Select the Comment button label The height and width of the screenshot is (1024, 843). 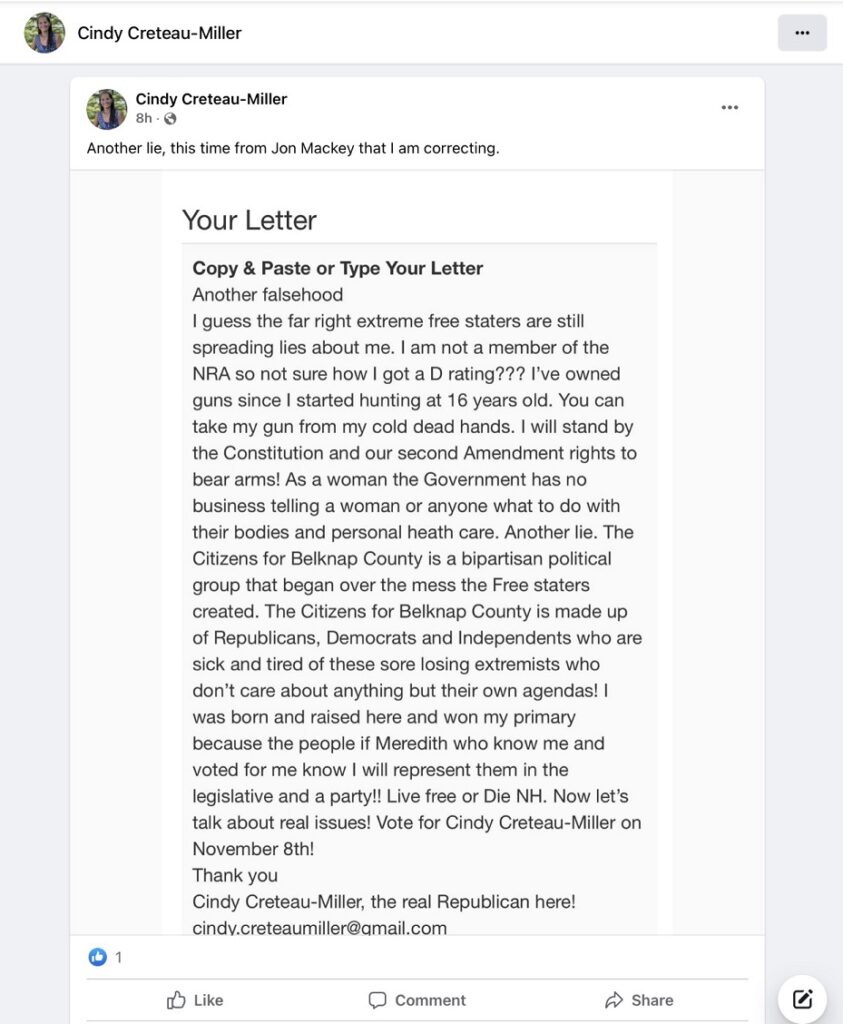point(430,1000)
